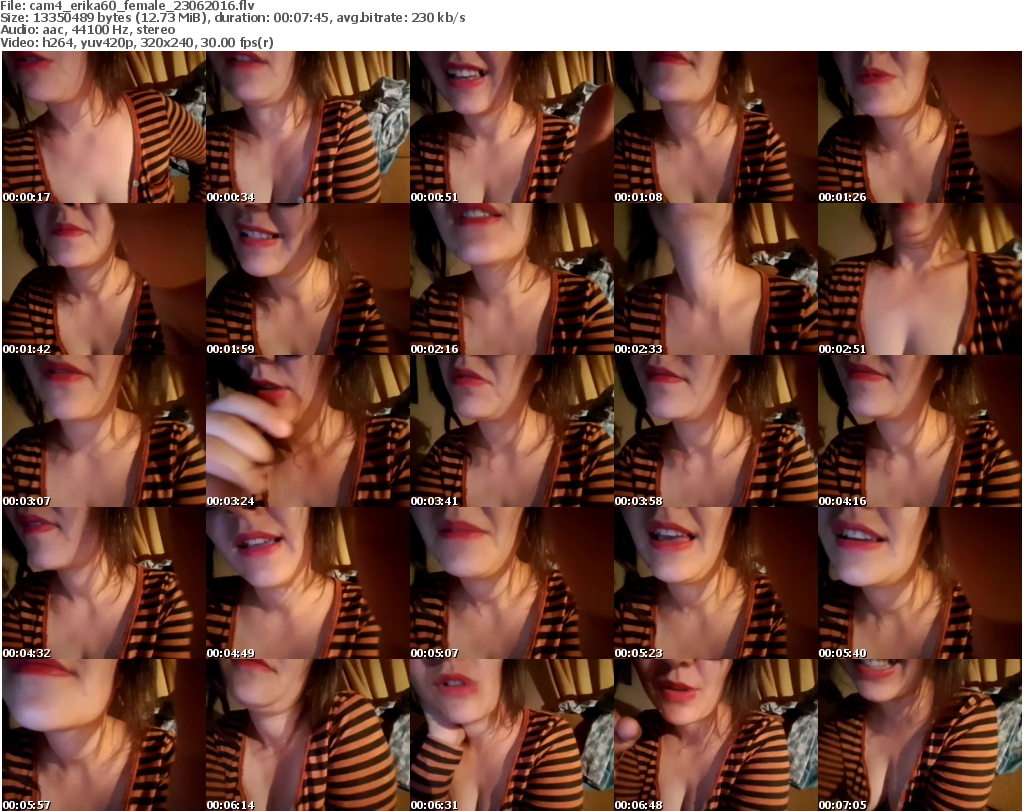Pick the 00:03:24 frame
1024x811 pixels.
[x=308, y=431]
